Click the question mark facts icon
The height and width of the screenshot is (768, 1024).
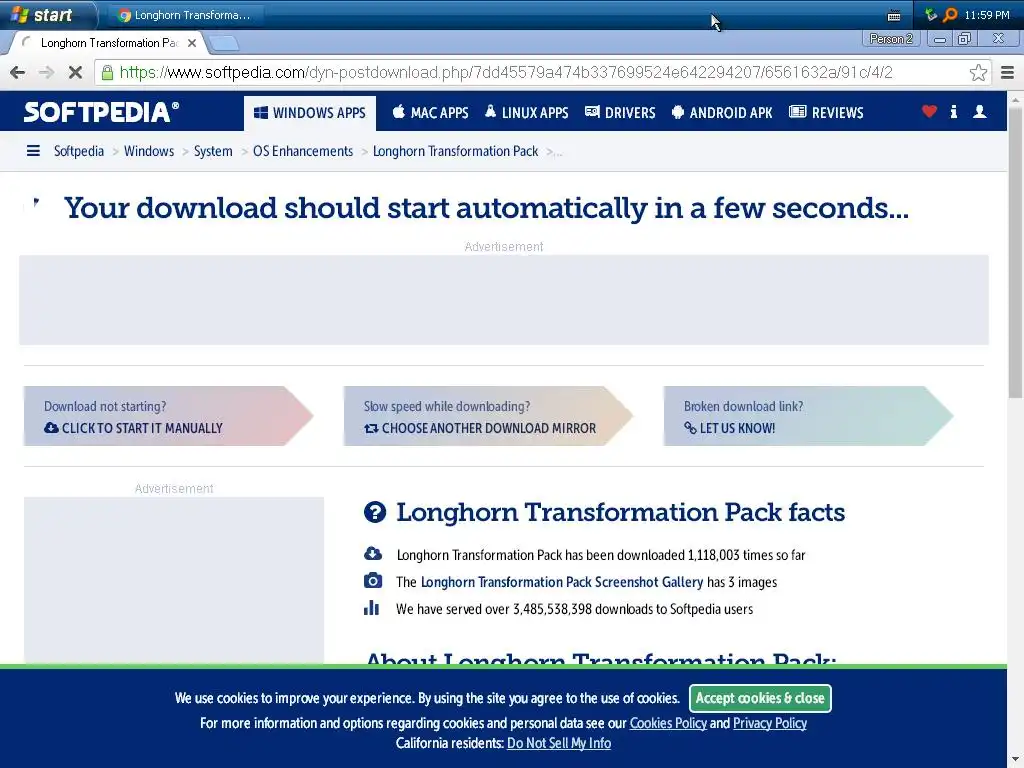[375, 512]
